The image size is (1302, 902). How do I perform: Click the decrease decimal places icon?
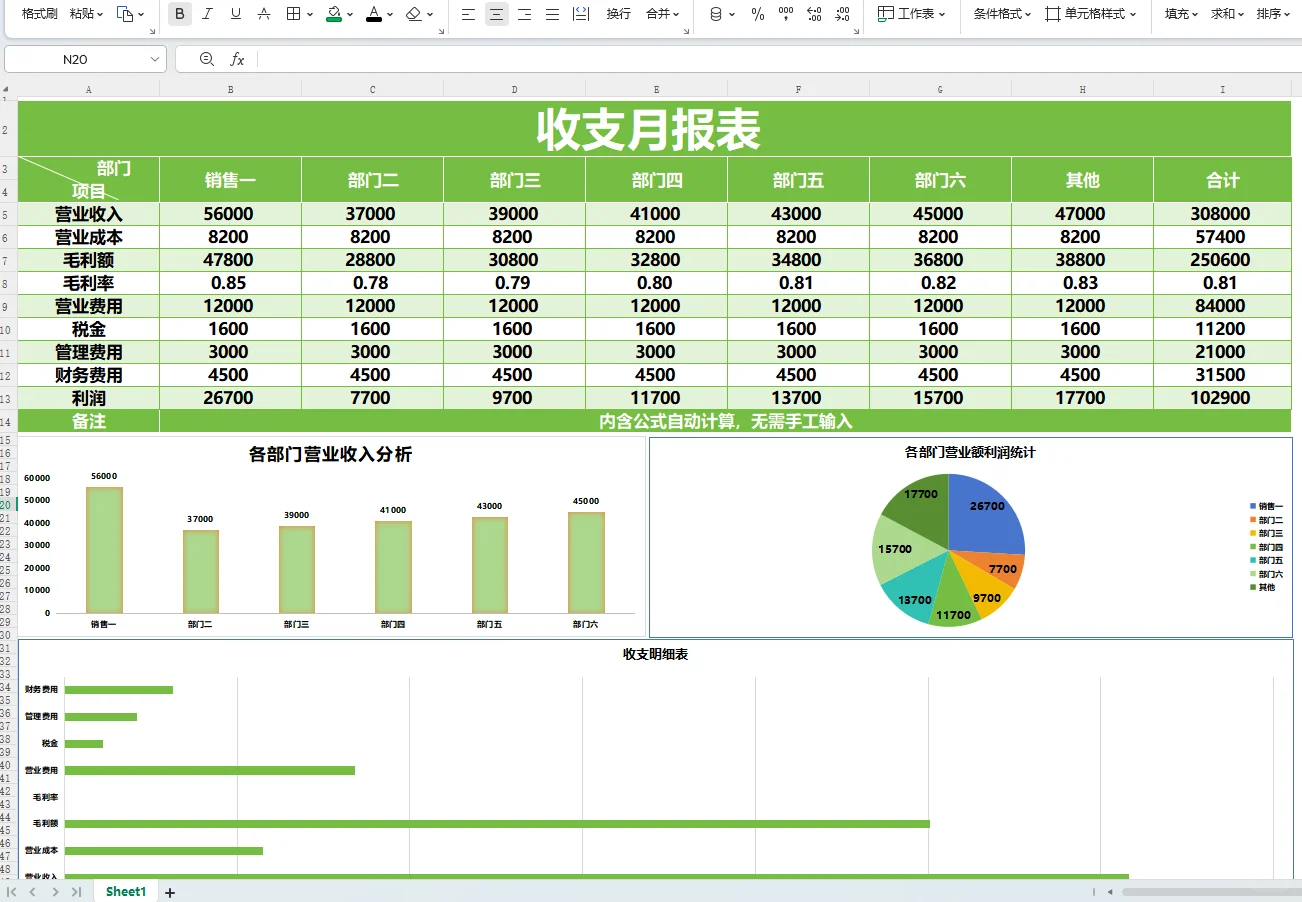tap(845, 14)
